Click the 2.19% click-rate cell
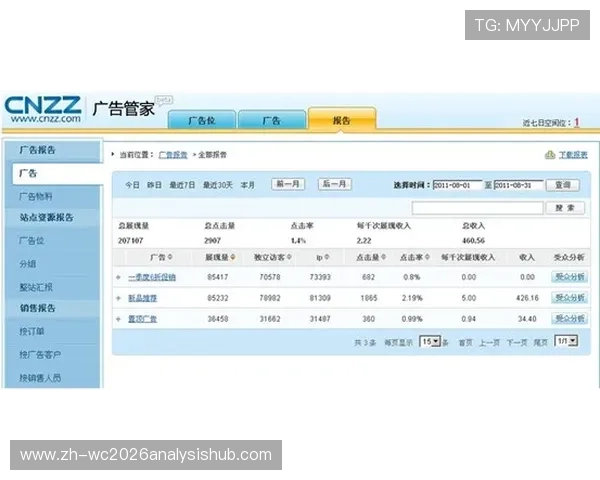 412,298
